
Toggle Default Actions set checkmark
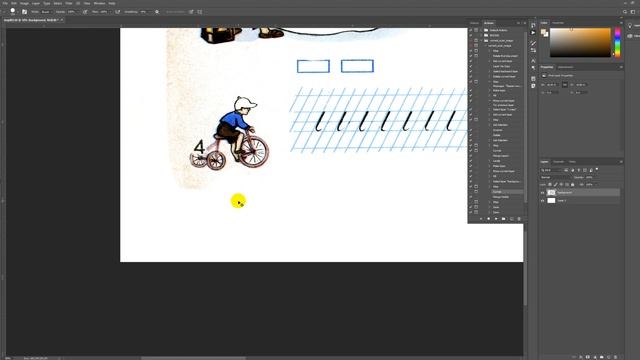coord(471,30)
